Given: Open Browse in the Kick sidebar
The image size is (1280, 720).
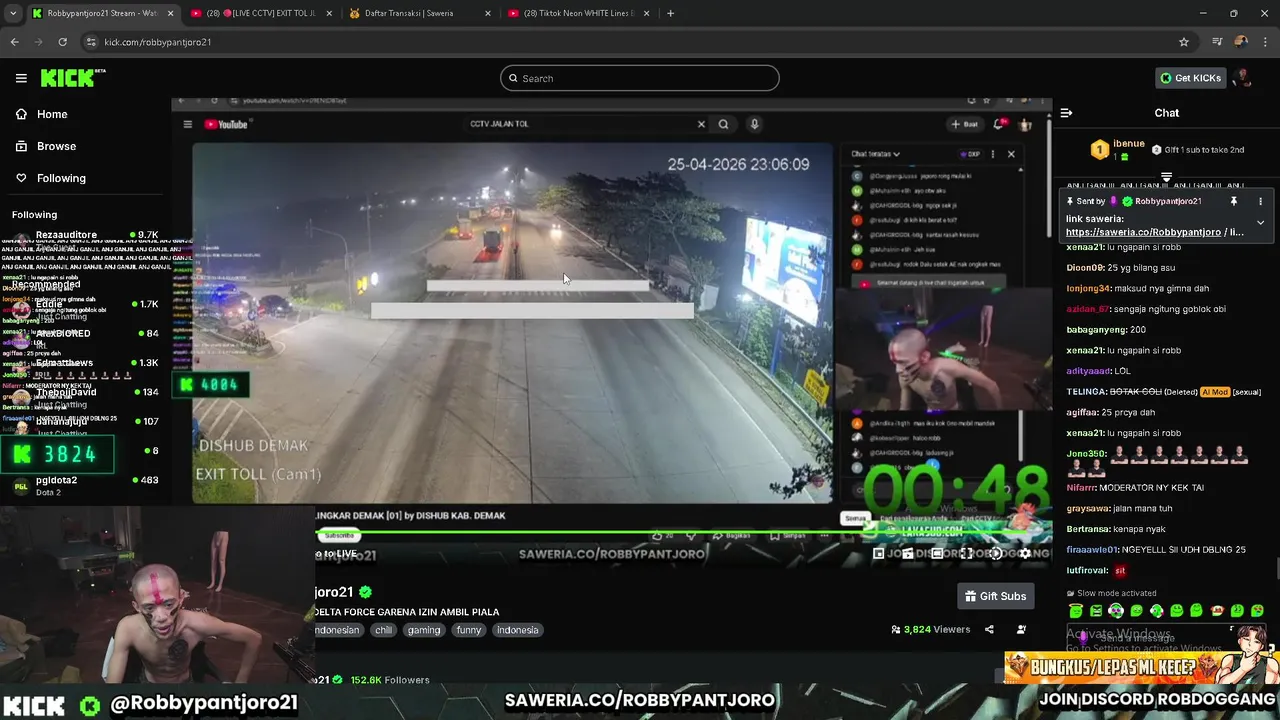Looking at the screenshot, I should tap(45, 146).
